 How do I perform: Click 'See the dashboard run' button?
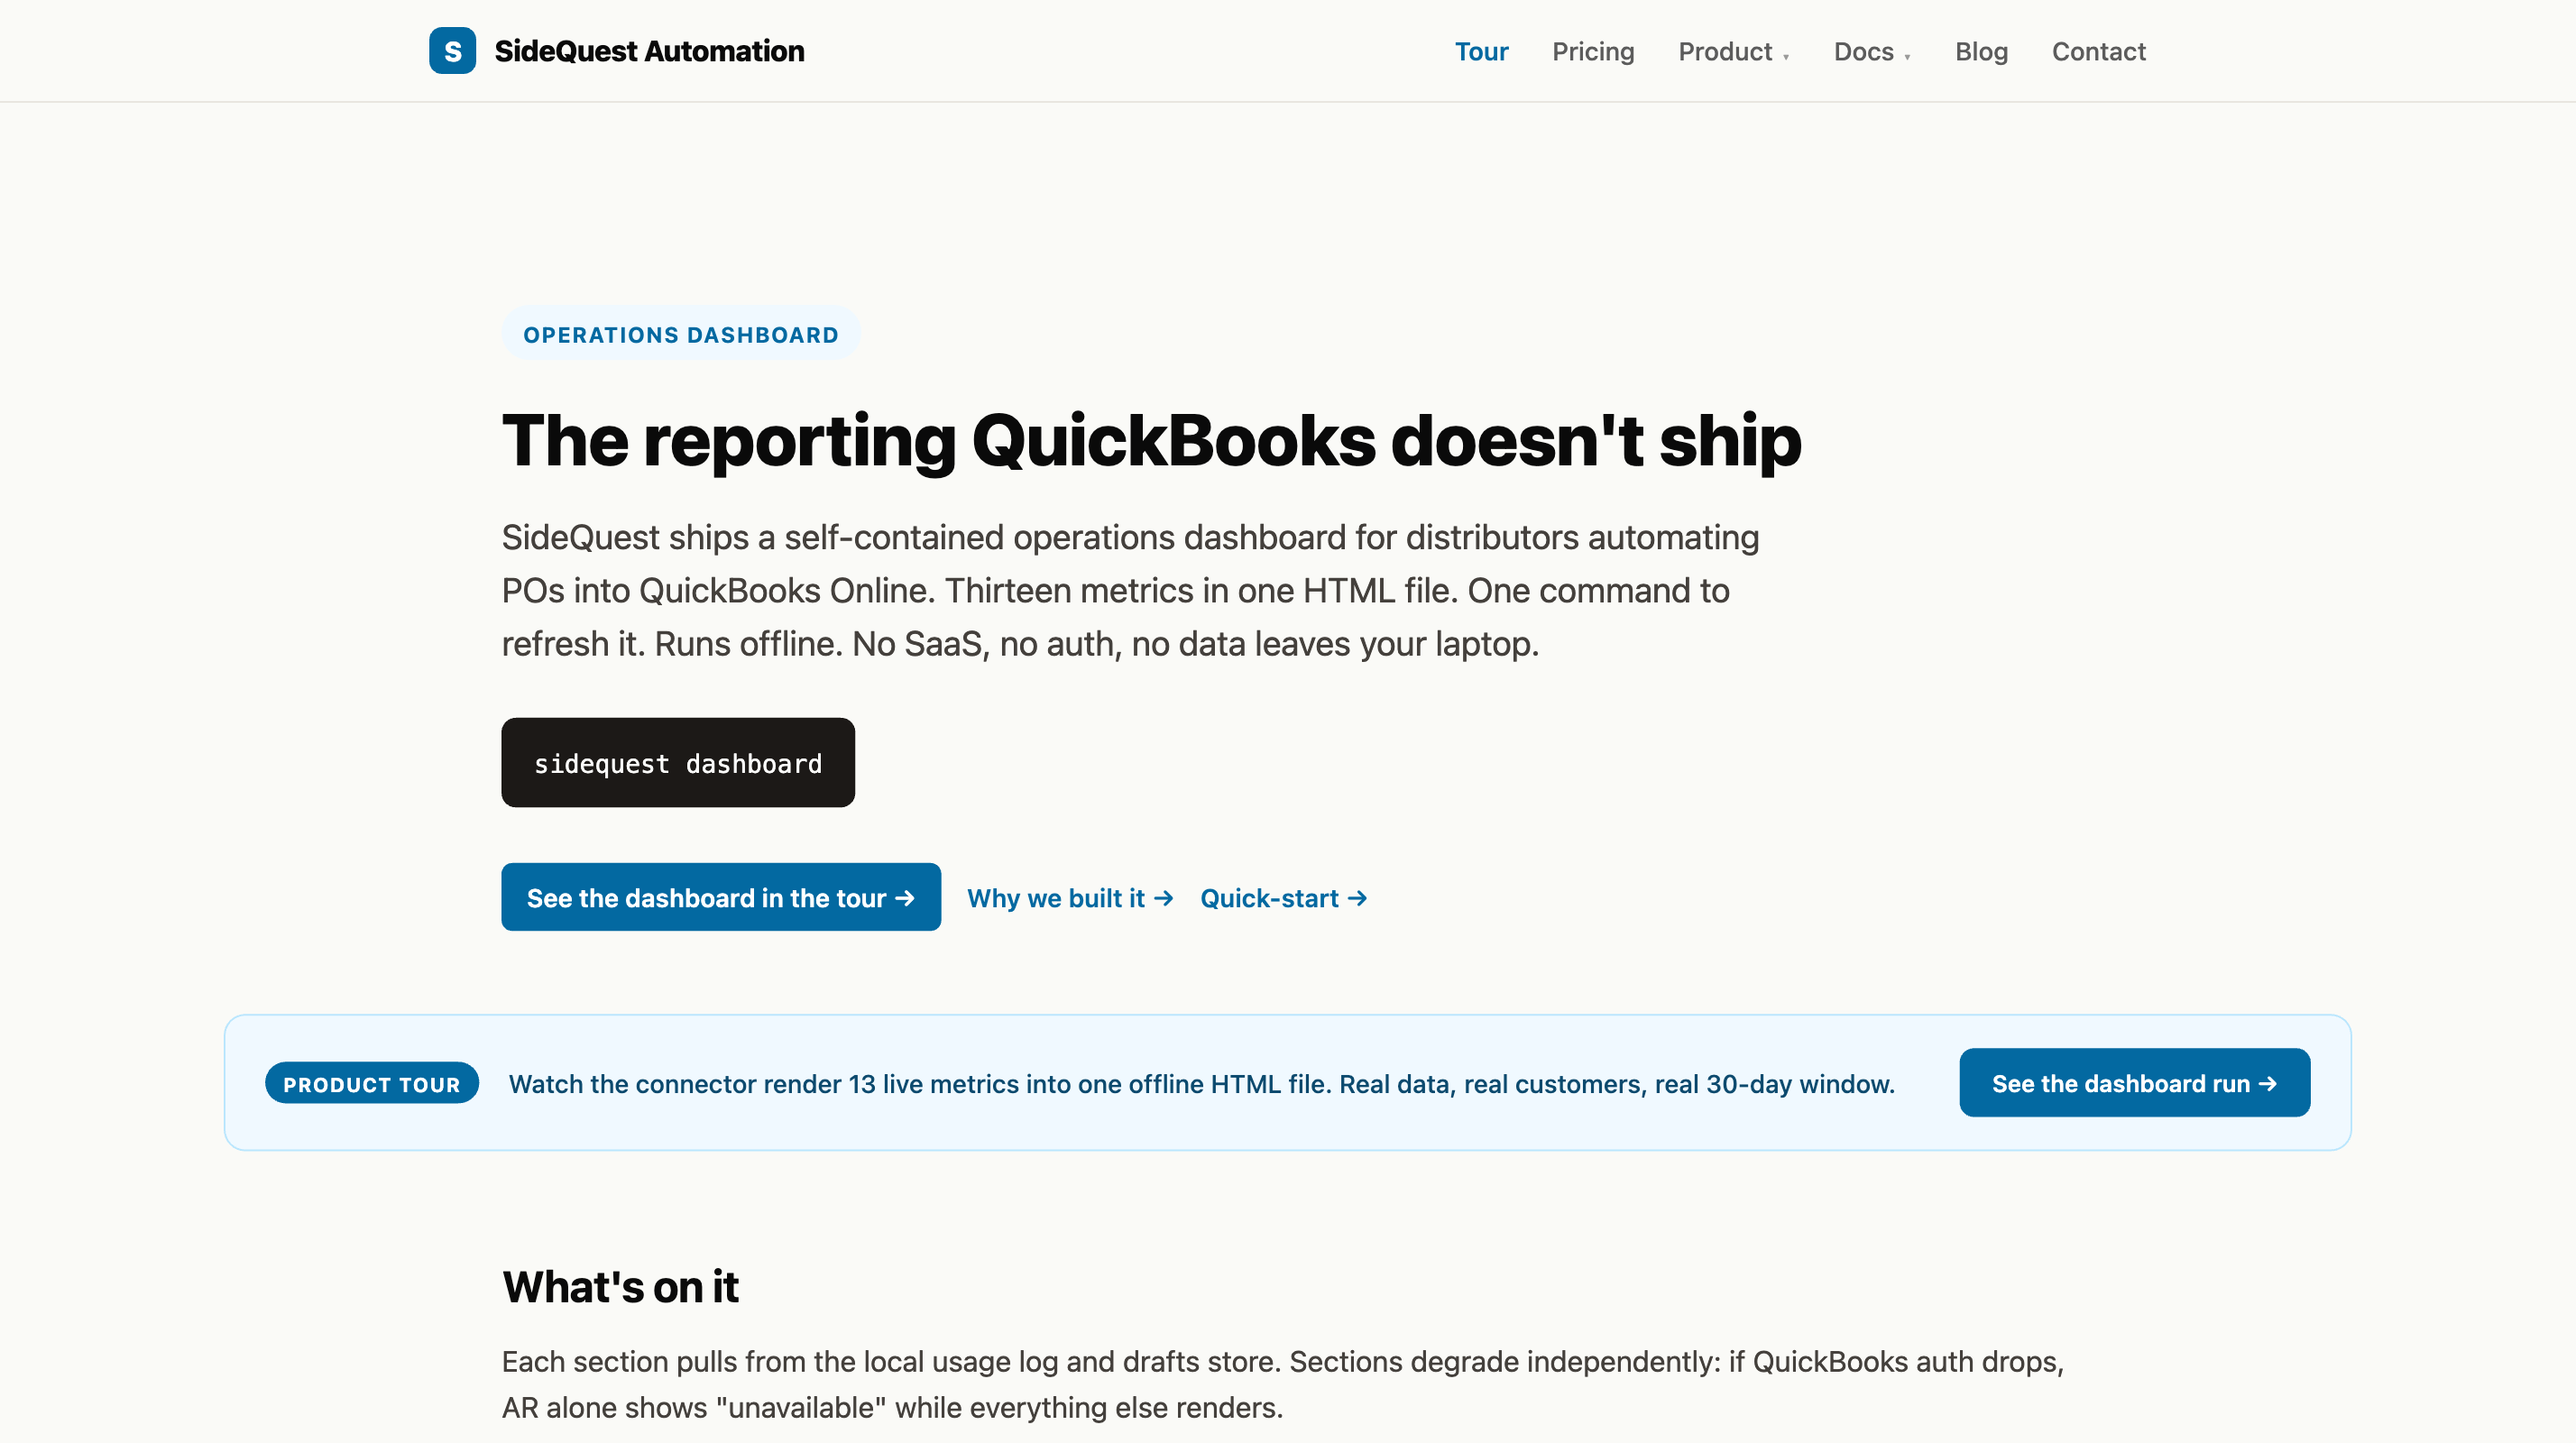pyautogui.click(x=2134, y=1083)
